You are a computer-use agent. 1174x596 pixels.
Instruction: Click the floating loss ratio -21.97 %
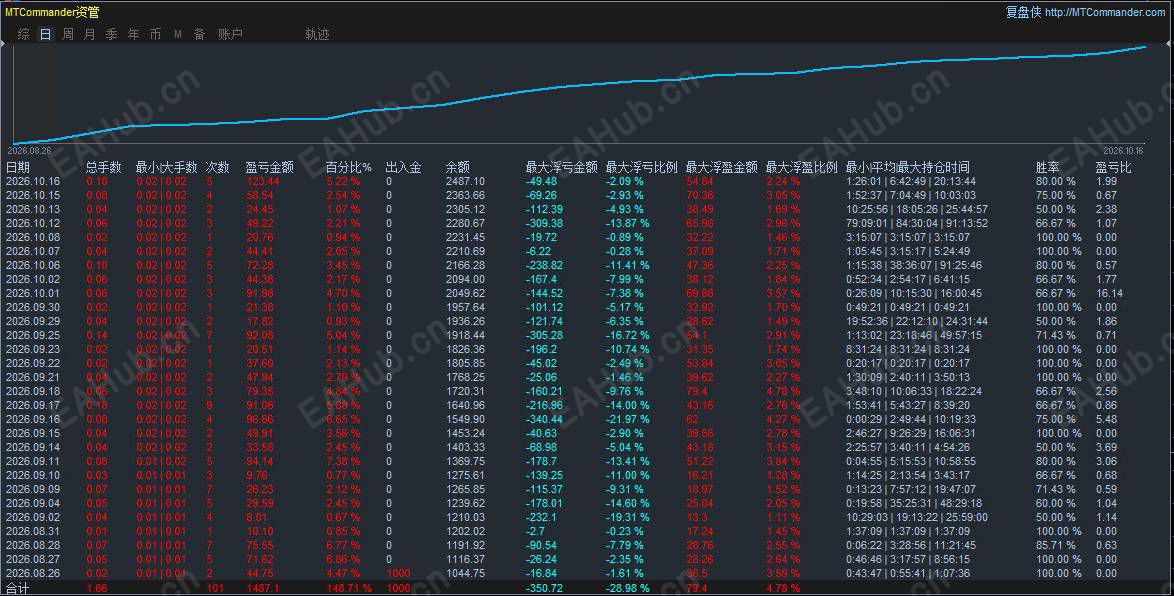click(x=627, y=419)
